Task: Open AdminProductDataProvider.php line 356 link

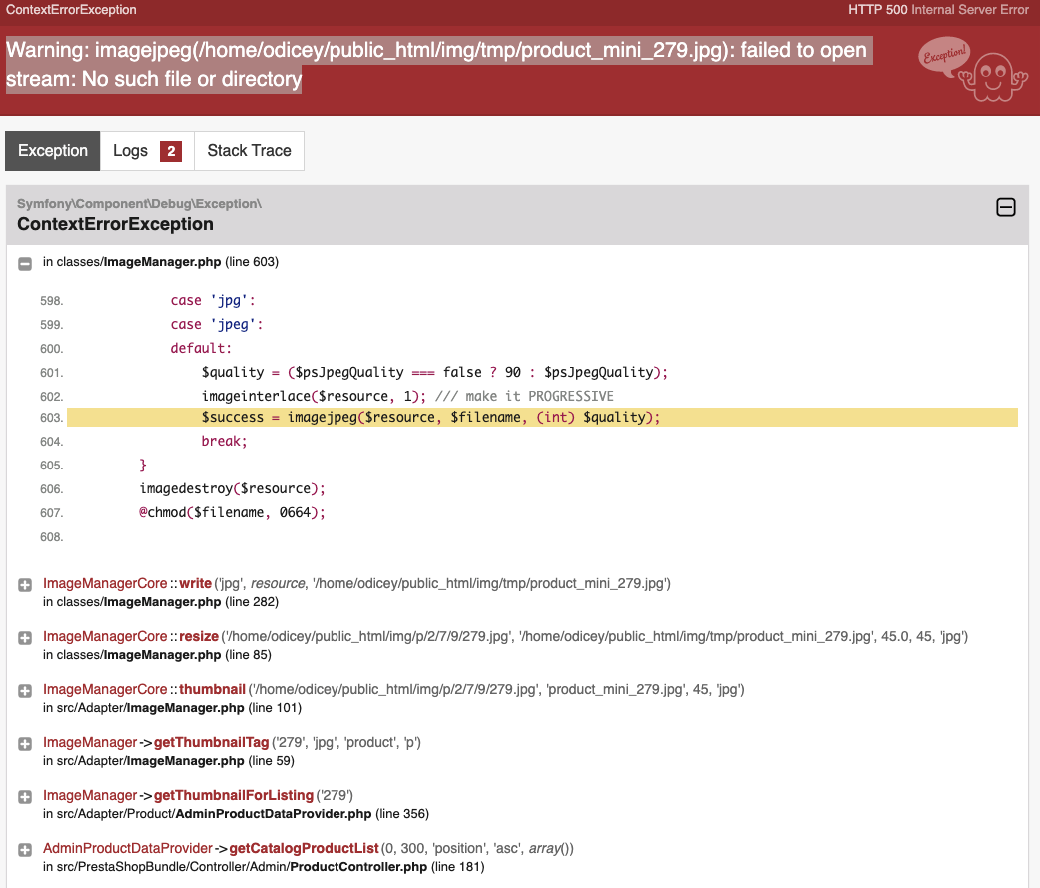Action: [236, 814]
